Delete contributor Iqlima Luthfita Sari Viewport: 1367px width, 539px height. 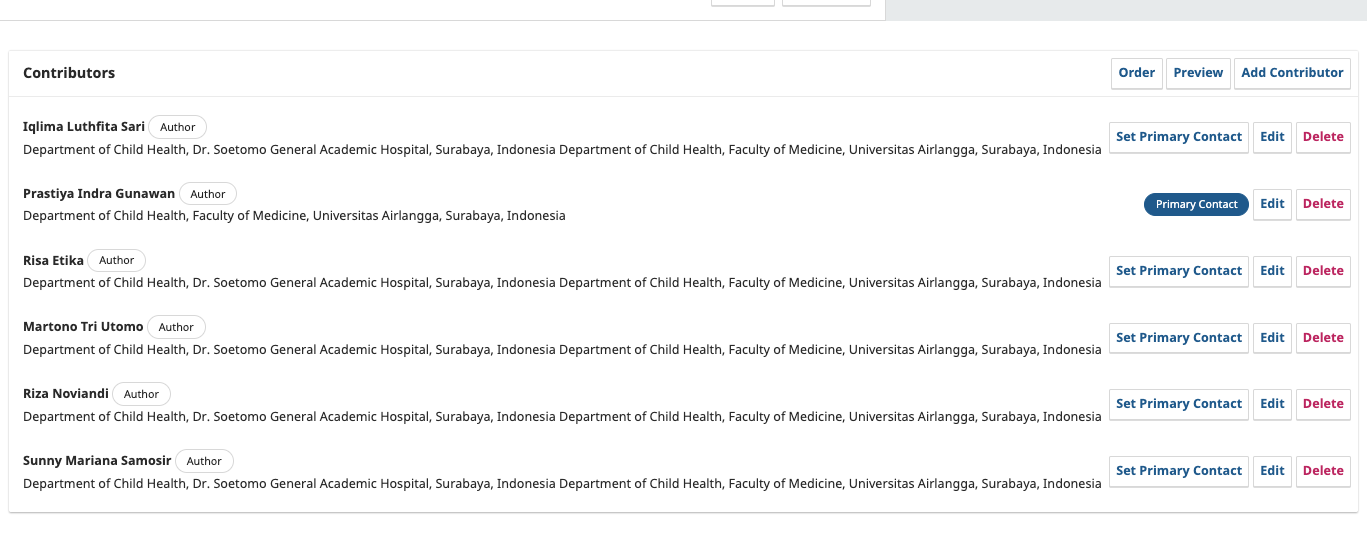[1323, 137]
